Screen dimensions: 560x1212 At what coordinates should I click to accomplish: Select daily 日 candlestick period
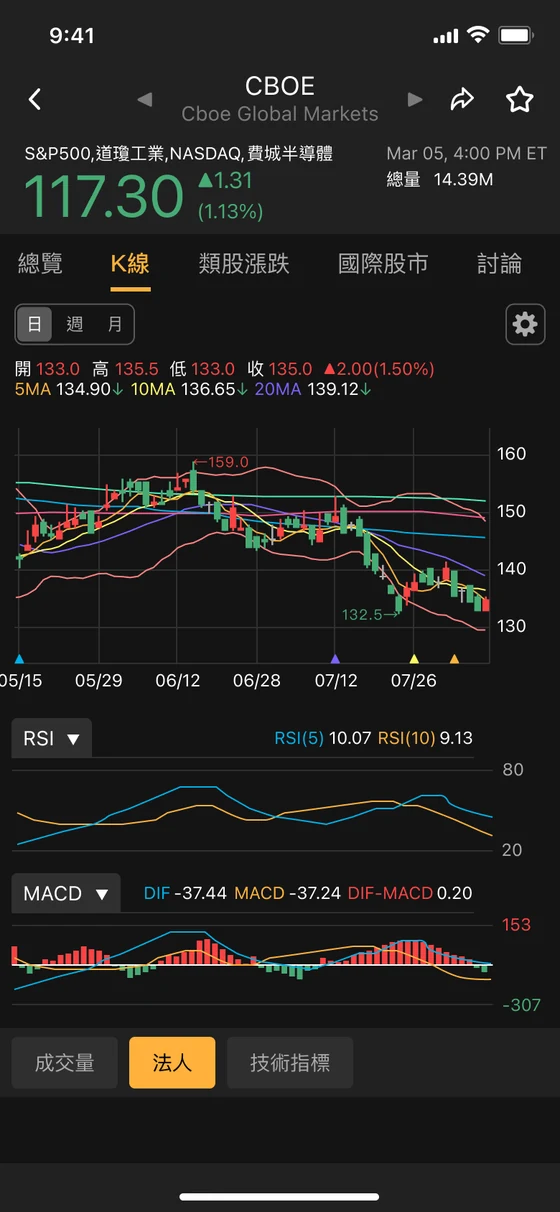(34, 324)
